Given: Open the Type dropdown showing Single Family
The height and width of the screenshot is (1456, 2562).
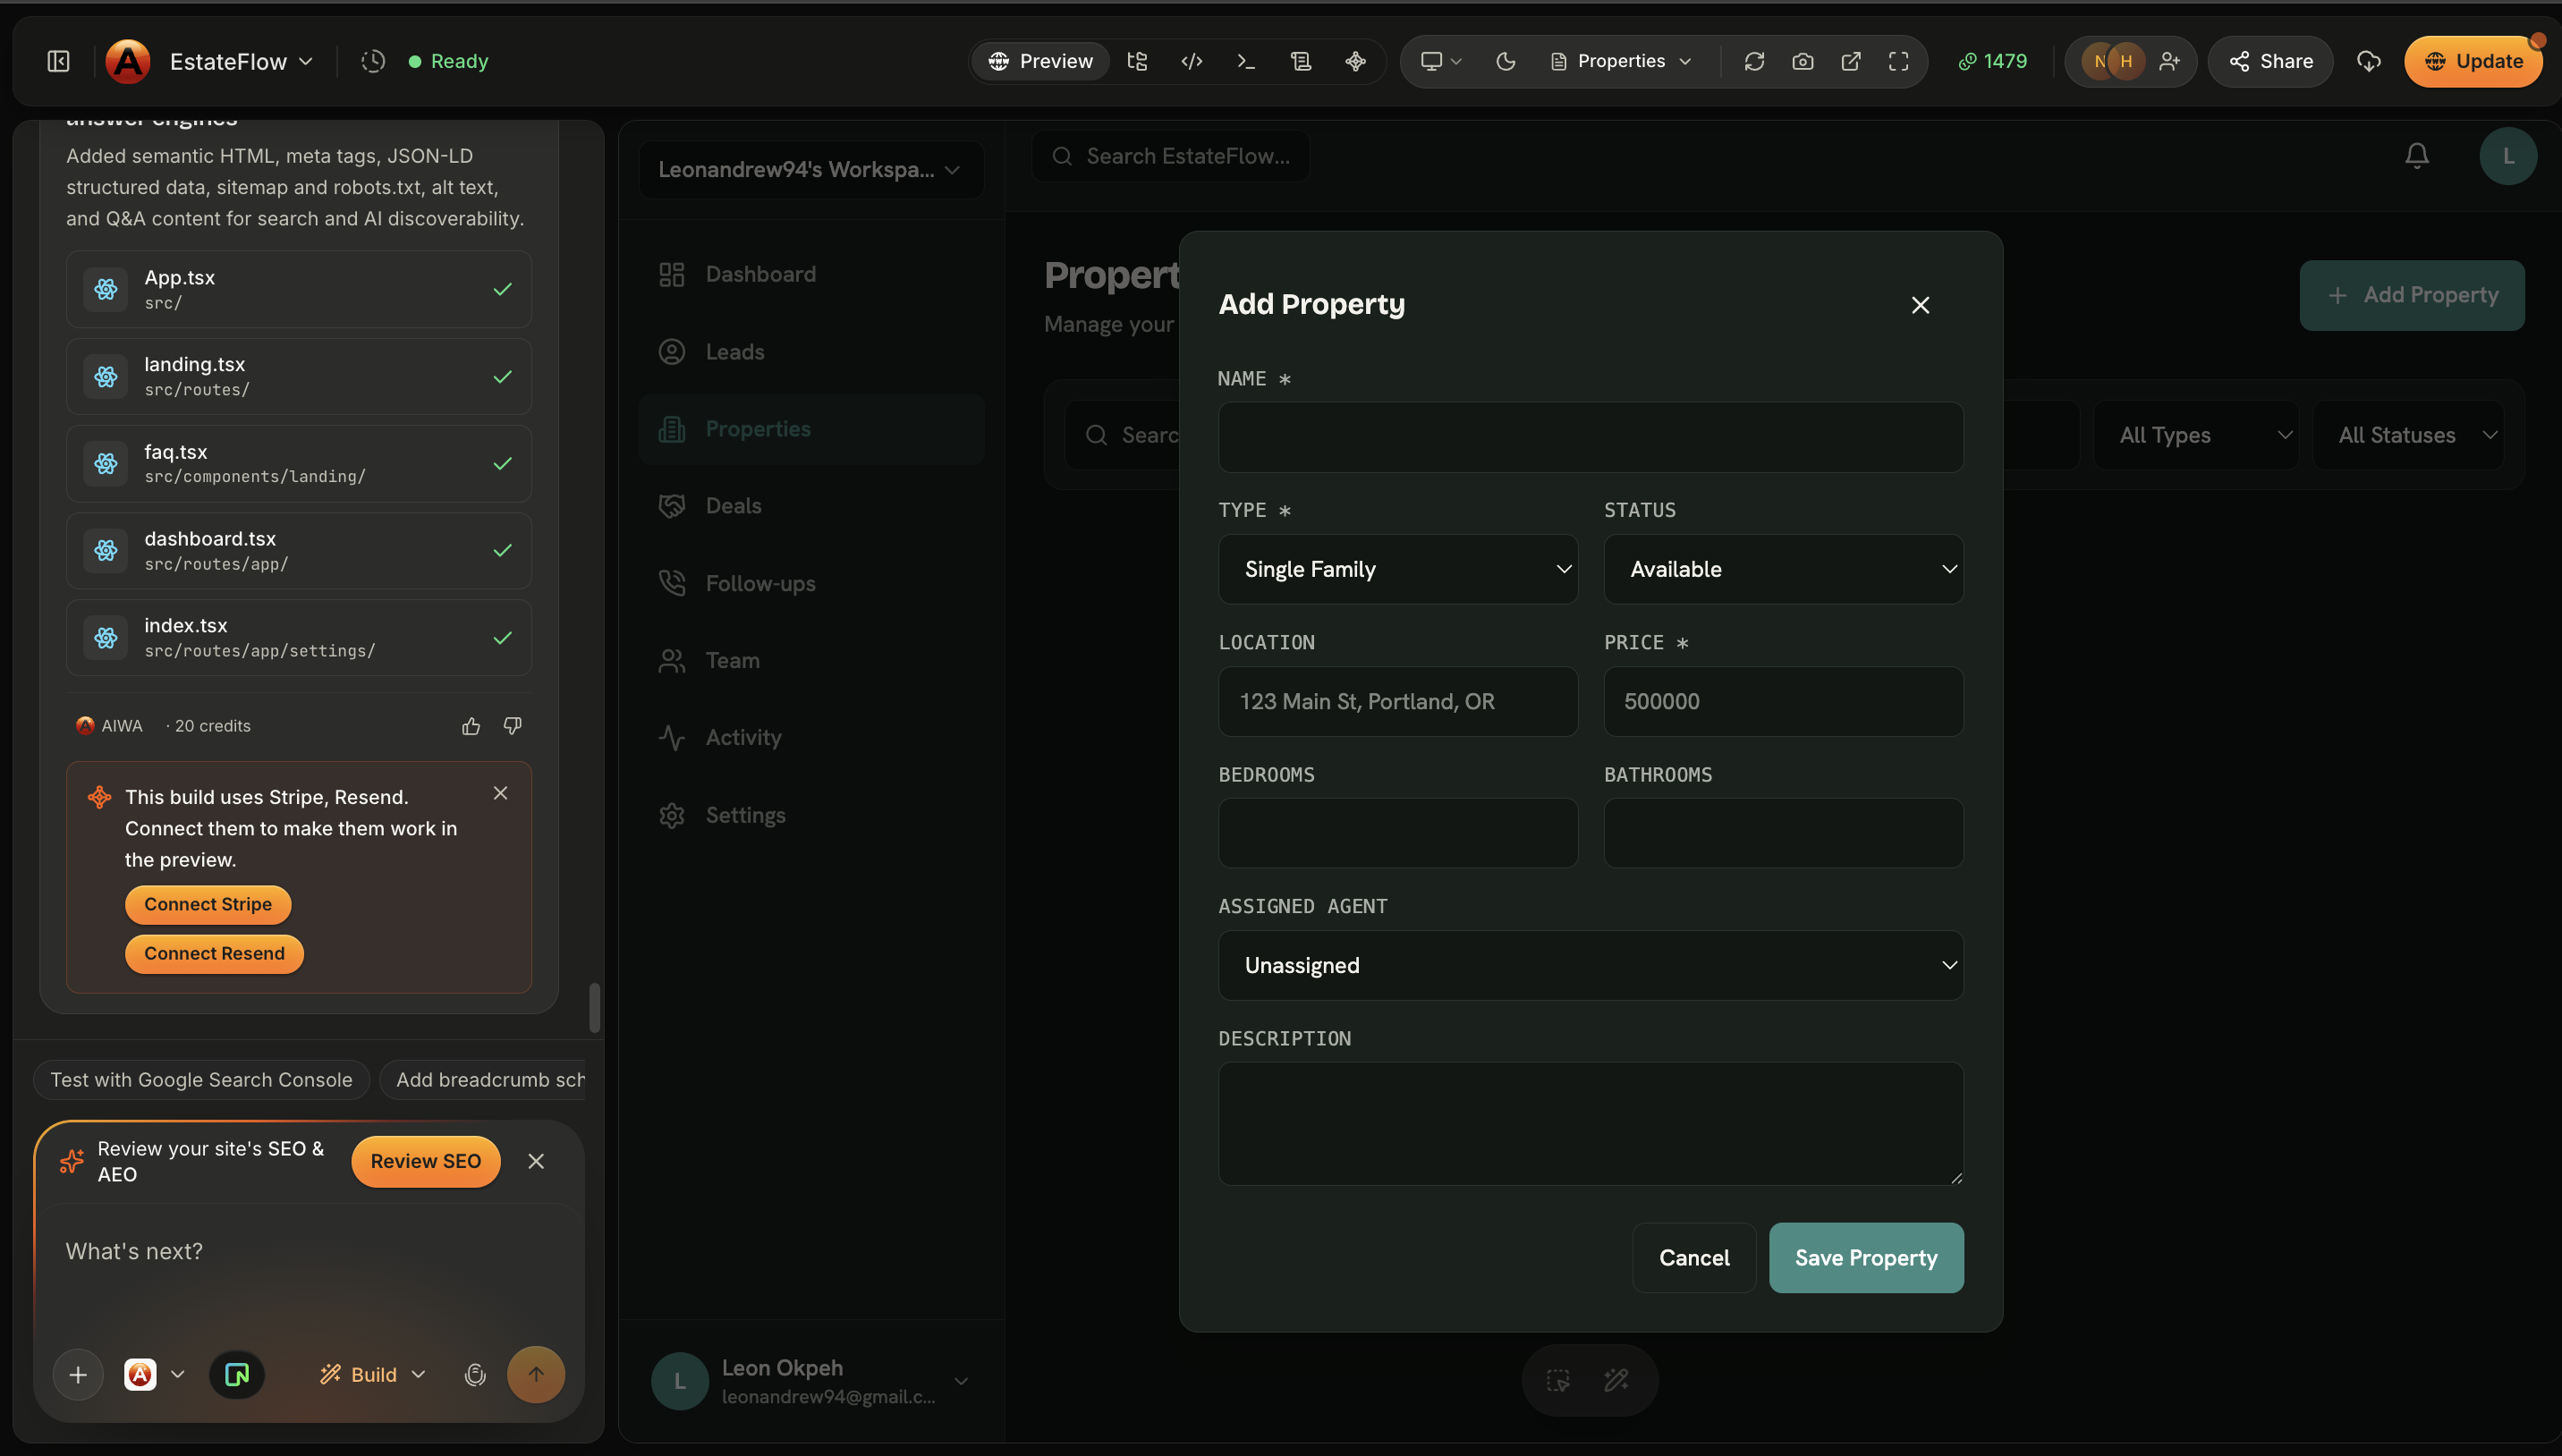Looking at the screenshot, I should coord(1398,569).
